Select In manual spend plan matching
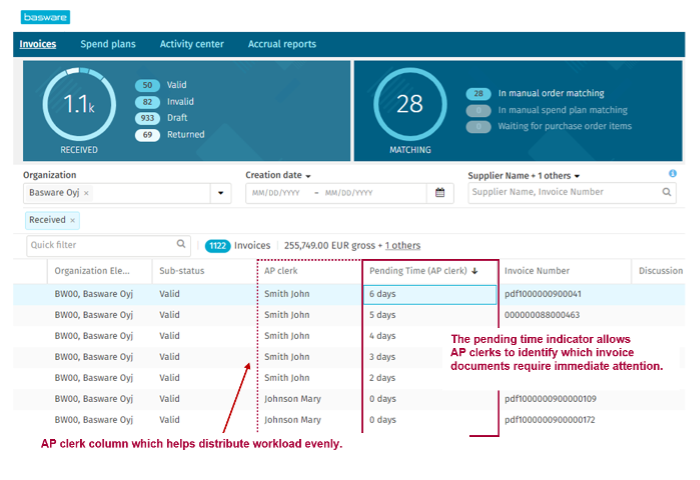Image resolution: width=700 pixels, height=480 pixels. (x=562, y=110)
